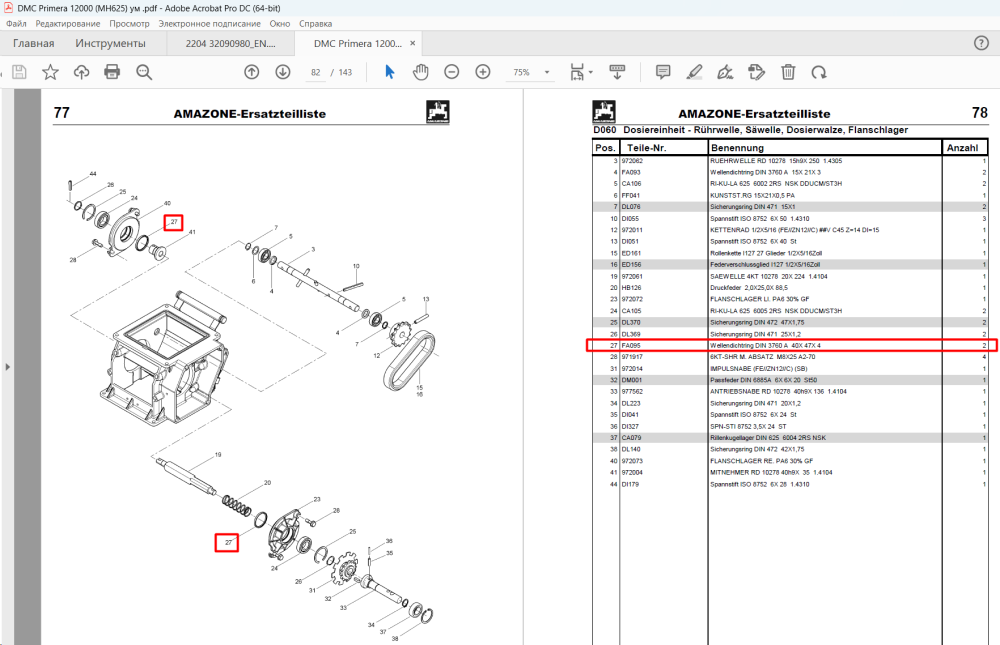1000x645 pixels.
Task: Switch to 2204 32090980_EN document tab
Action: pos(231,43)
